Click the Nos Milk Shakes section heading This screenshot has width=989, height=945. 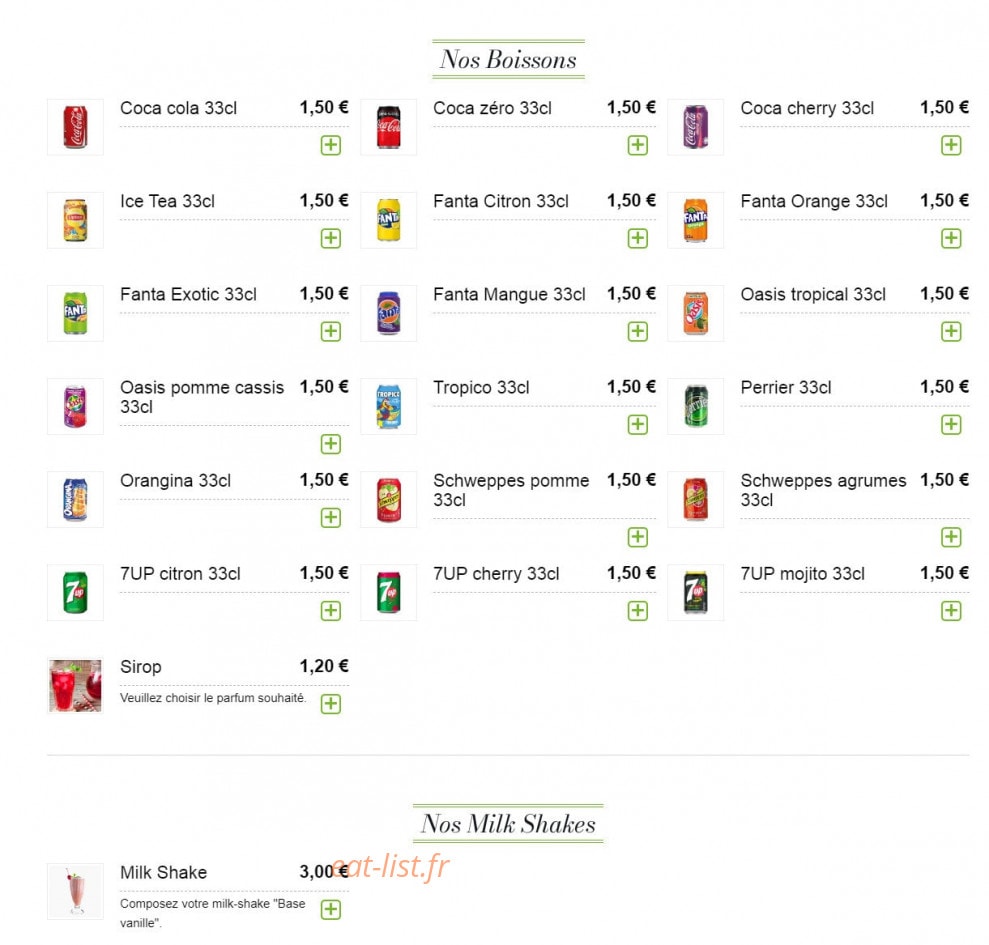508,824
